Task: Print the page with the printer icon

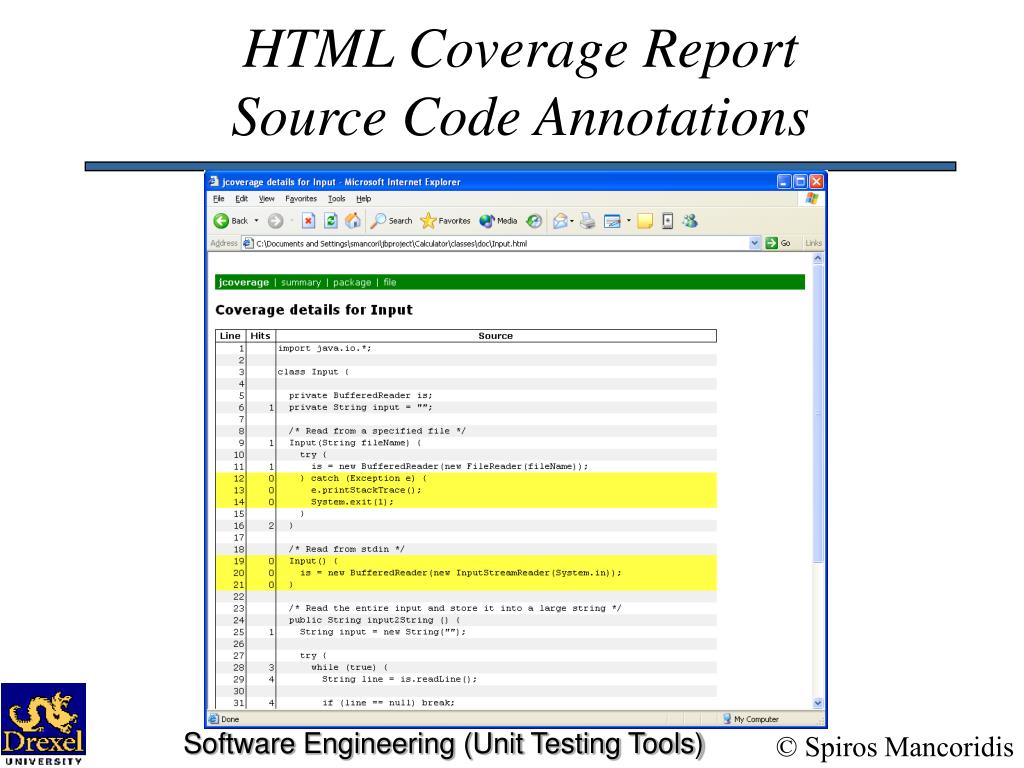Action: pos(588,221)
